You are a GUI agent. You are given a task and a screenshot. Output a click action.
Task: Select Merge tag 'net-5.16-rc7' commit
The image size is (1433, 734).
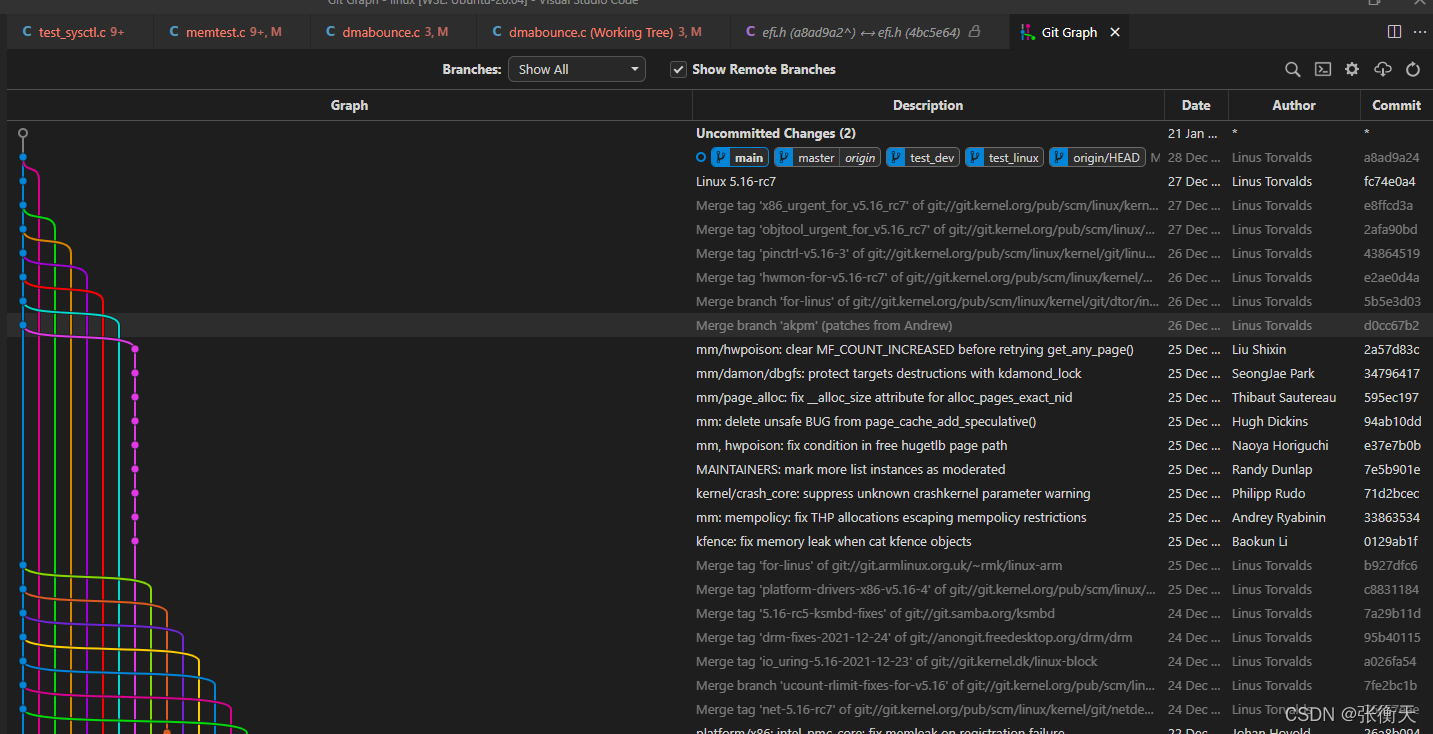719,709
